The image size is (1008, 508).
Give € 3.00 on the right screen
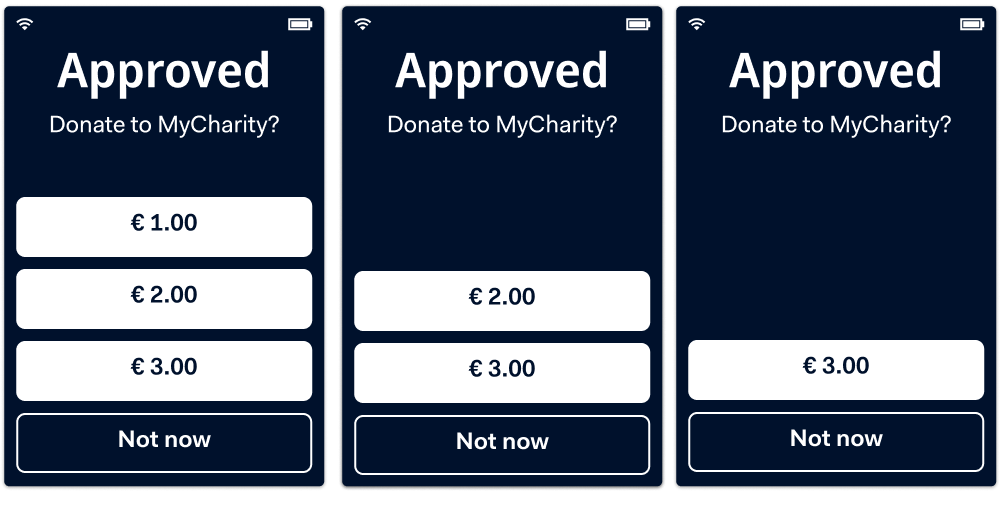pos(836,370)
